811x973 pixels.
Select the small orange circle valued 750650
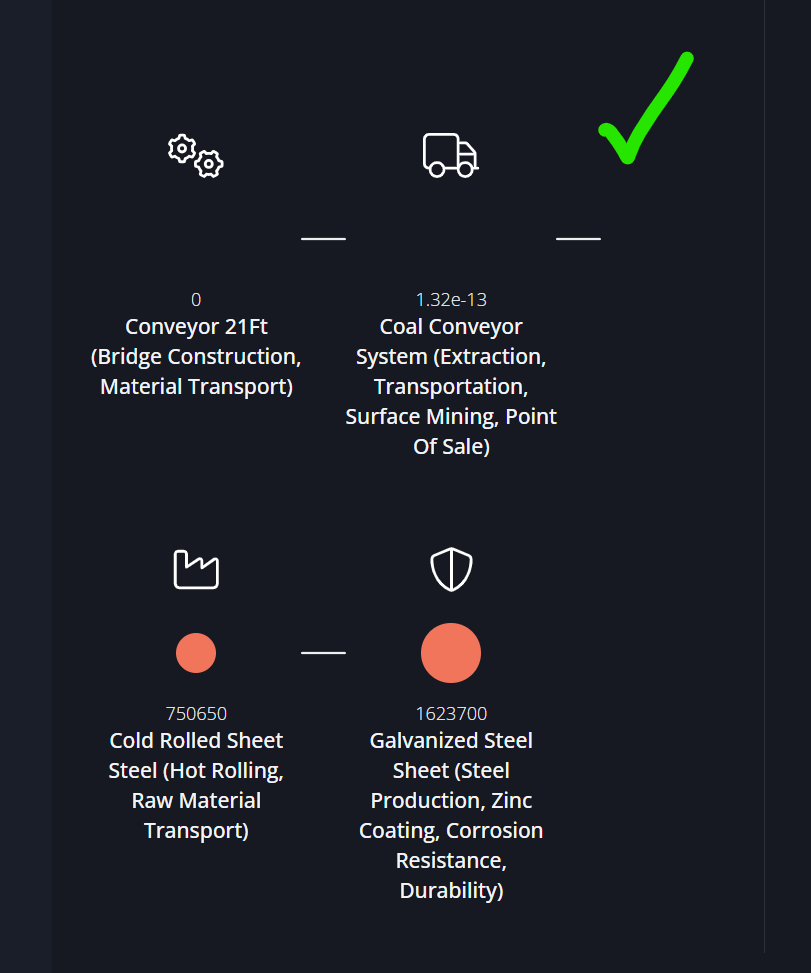(x=196, y=653)
